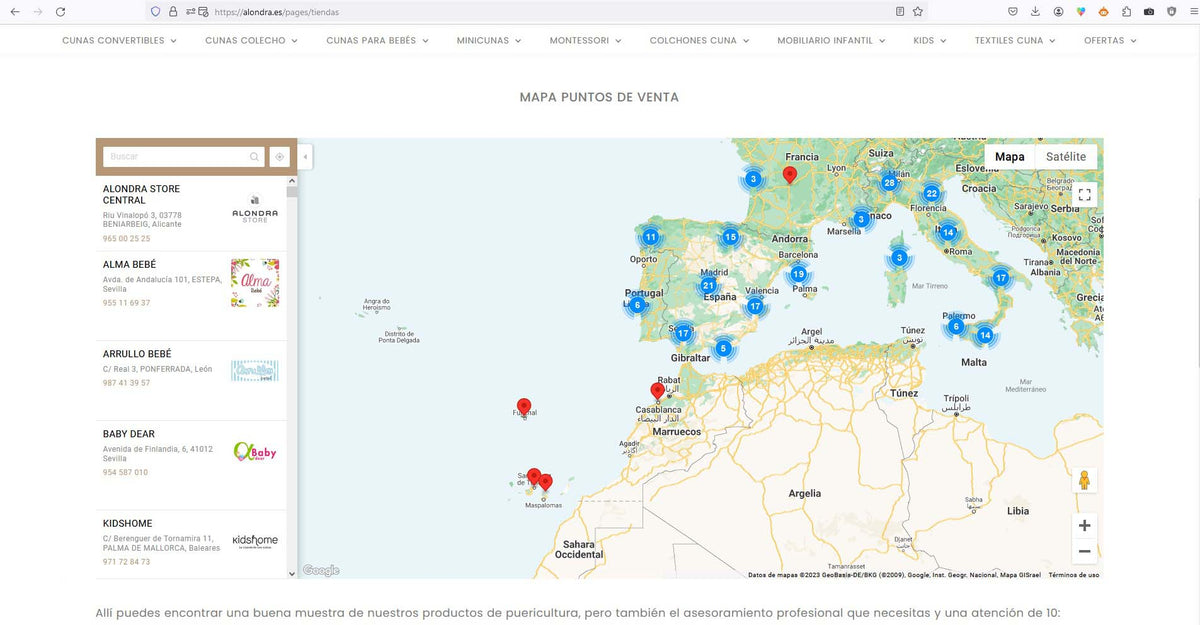Viewport: 1200px width, 625px height.
Task: Click the search magnifier icon in store finder
Action: (x=254, y=157)
